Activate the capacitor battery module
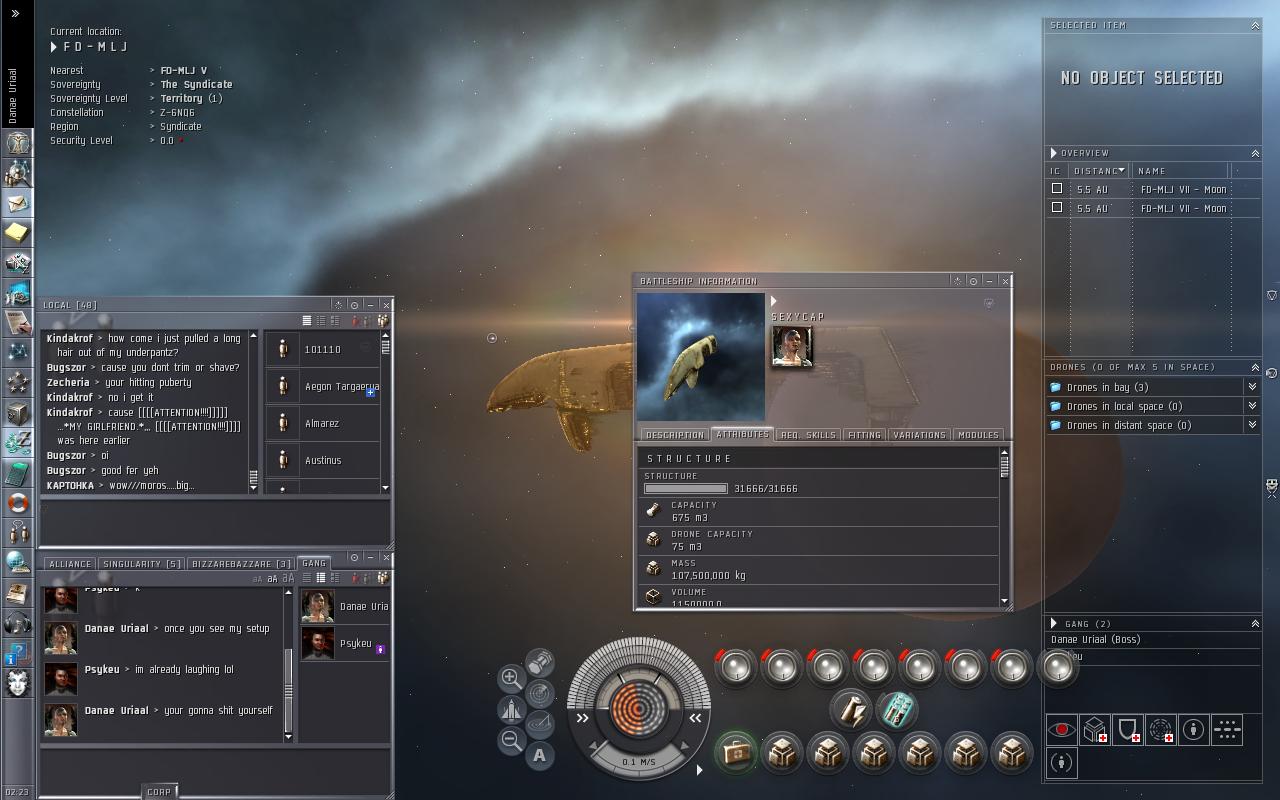Screen dimensions: 1280x800 pos(852,710)
